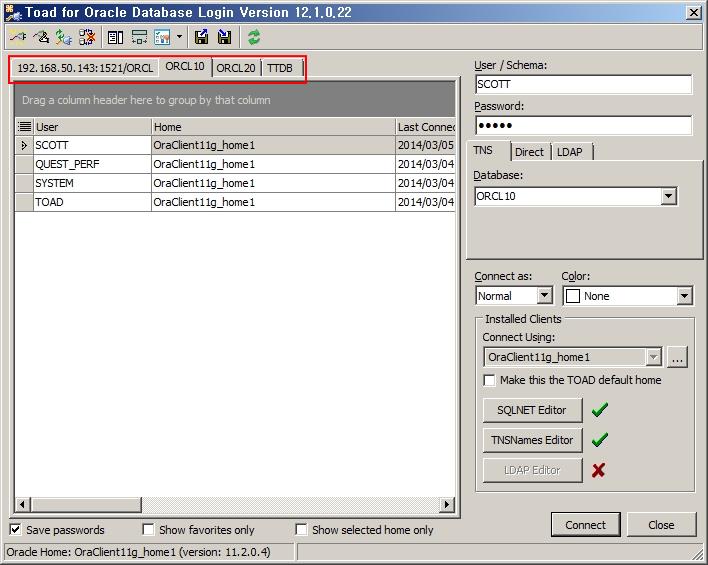Uncheck the Save passwords checkbox
The height and width of the screenshot is (565, 708).
pyautogui.click(x=16, y=530)
